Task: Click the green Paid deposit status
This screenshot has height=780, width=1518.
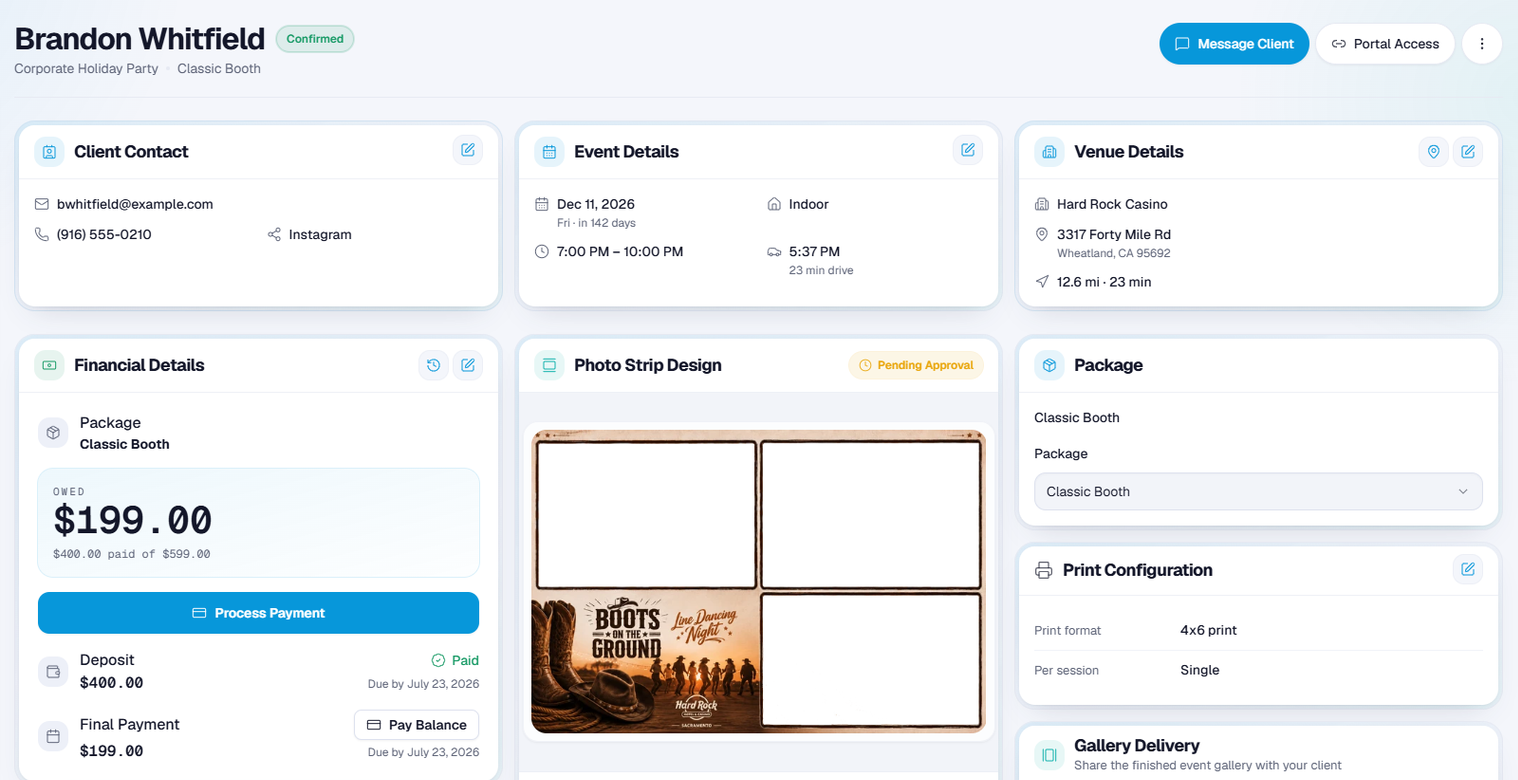Action: 455,660
